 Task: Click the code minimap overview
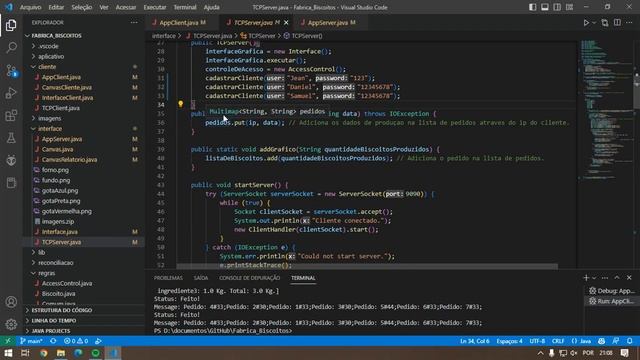[x=605, y=110]
